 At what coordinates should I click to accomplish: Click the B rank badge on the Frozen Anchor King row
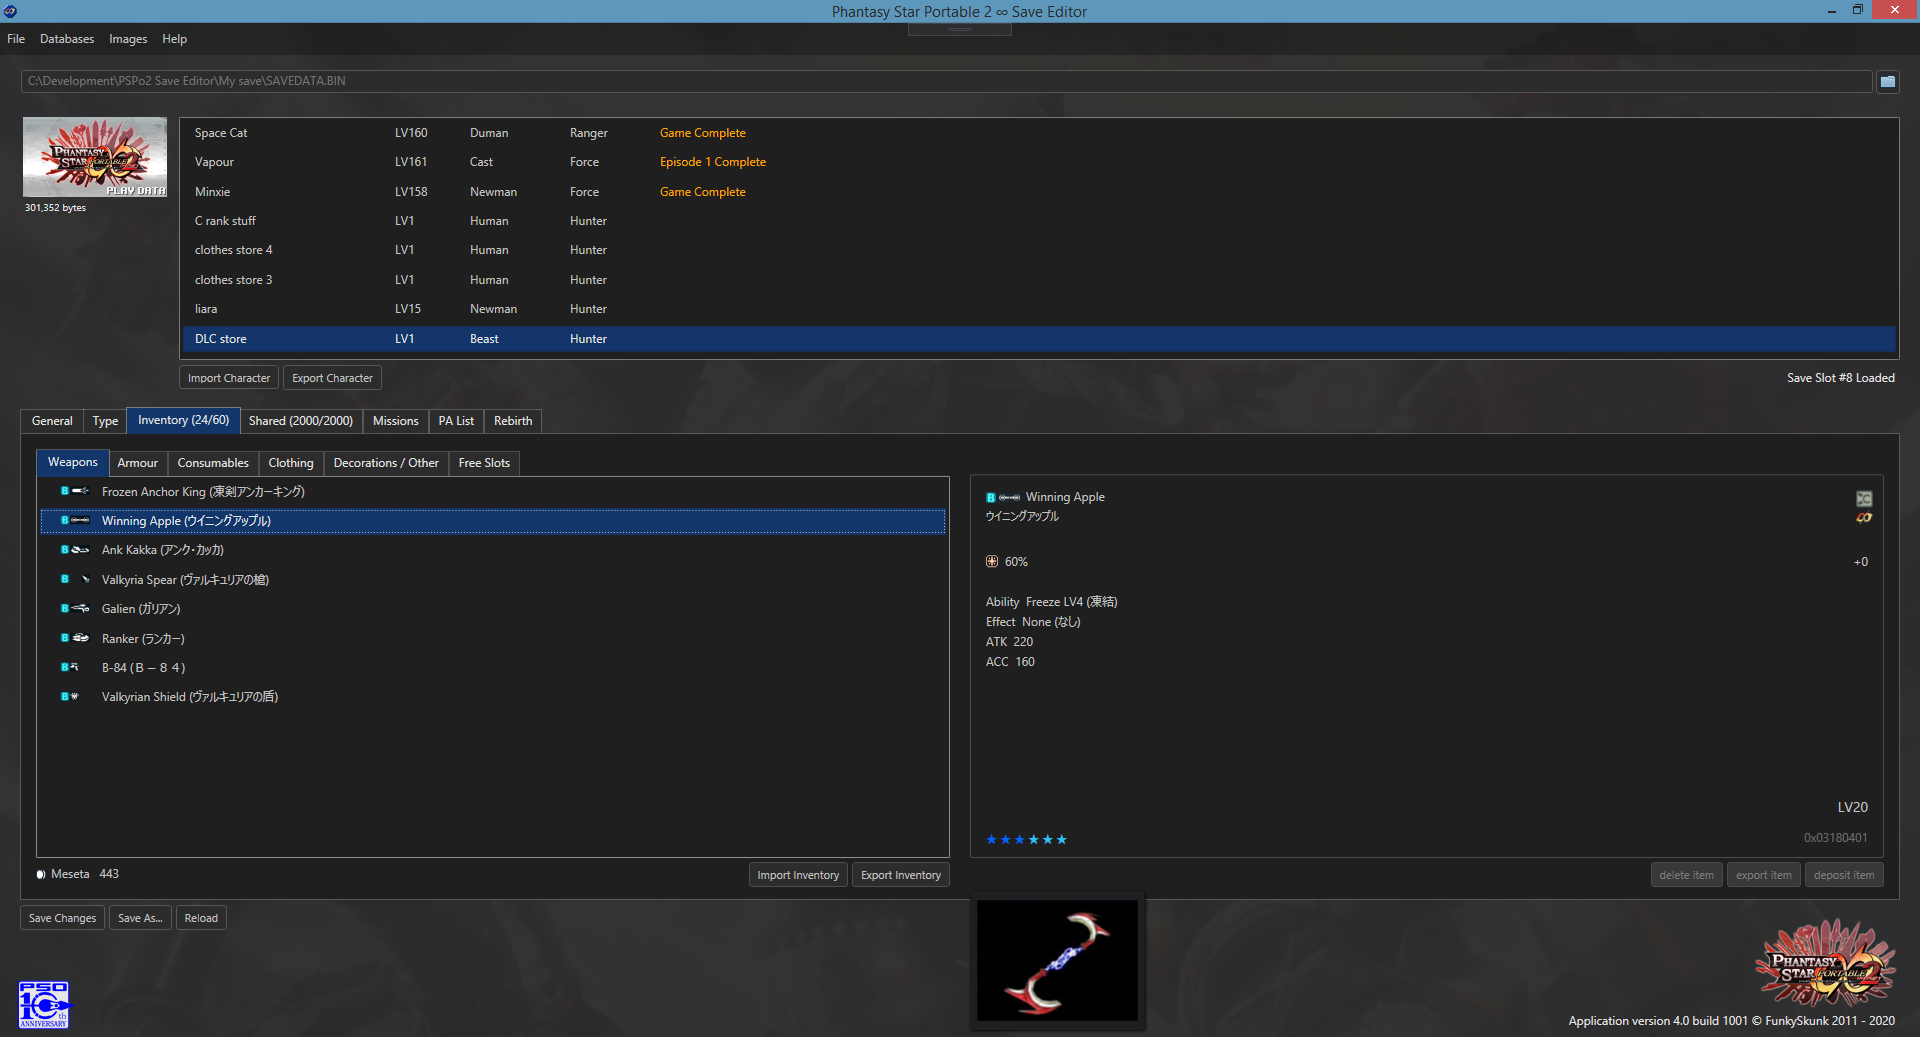pyautogui.click(x=65, y=491)
